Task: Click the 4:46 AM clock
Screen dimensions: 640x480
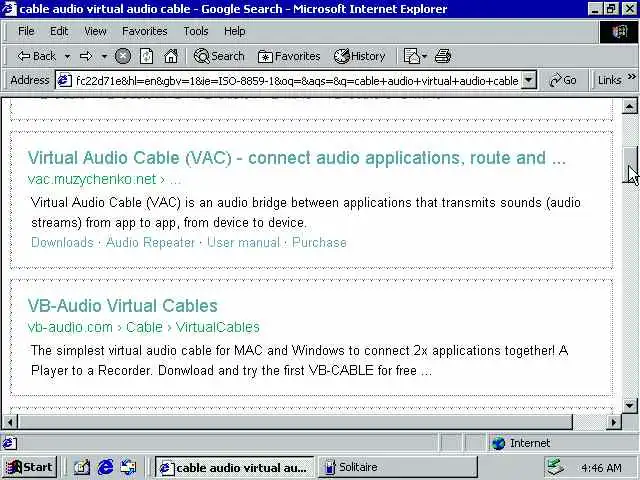Action: point(601,467)
